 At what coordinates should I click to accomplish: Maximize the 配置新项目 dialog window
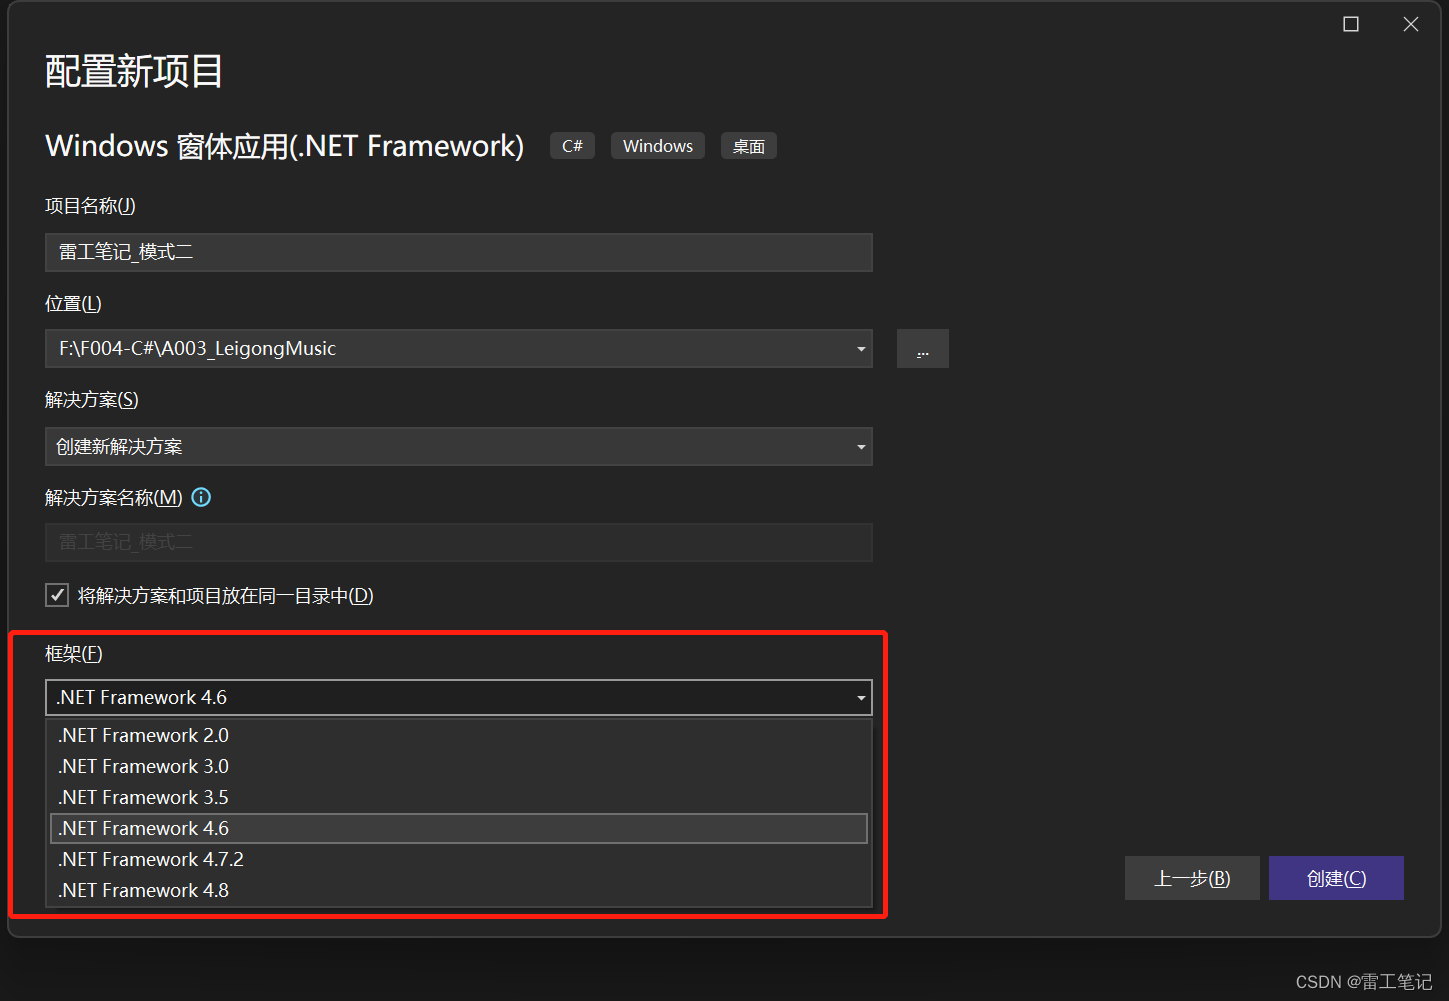click(1351, 24)
